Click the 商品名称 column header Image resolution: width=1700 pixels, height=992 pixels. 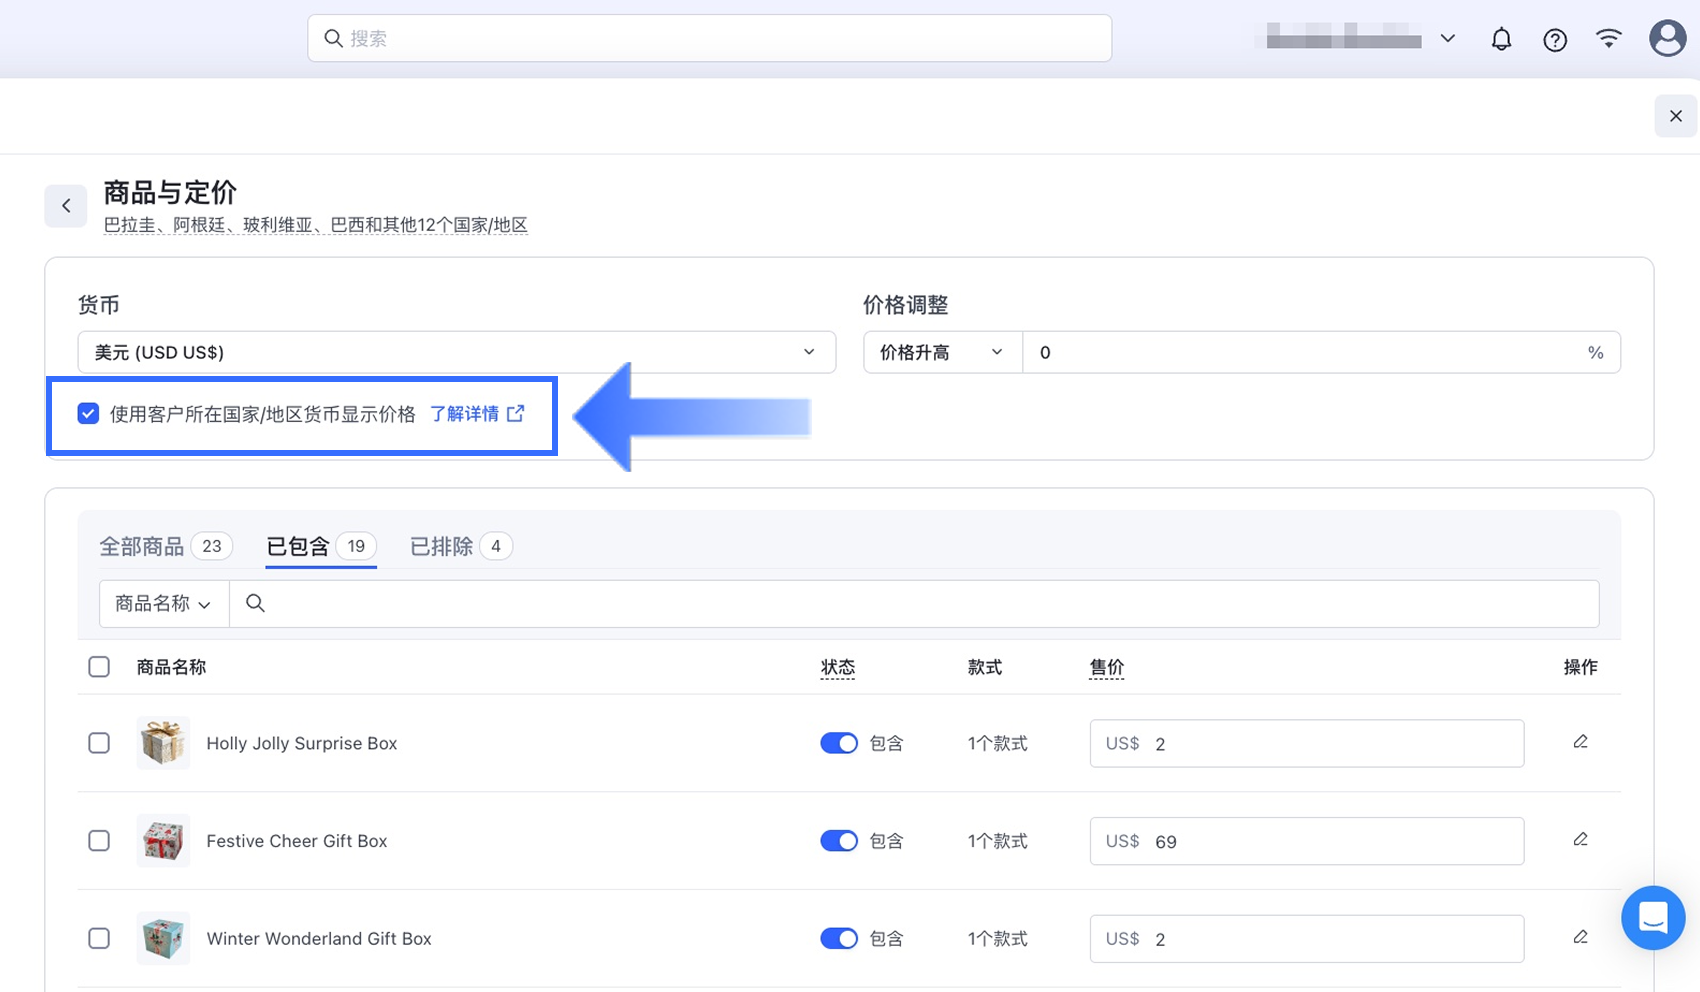[171, 667]
